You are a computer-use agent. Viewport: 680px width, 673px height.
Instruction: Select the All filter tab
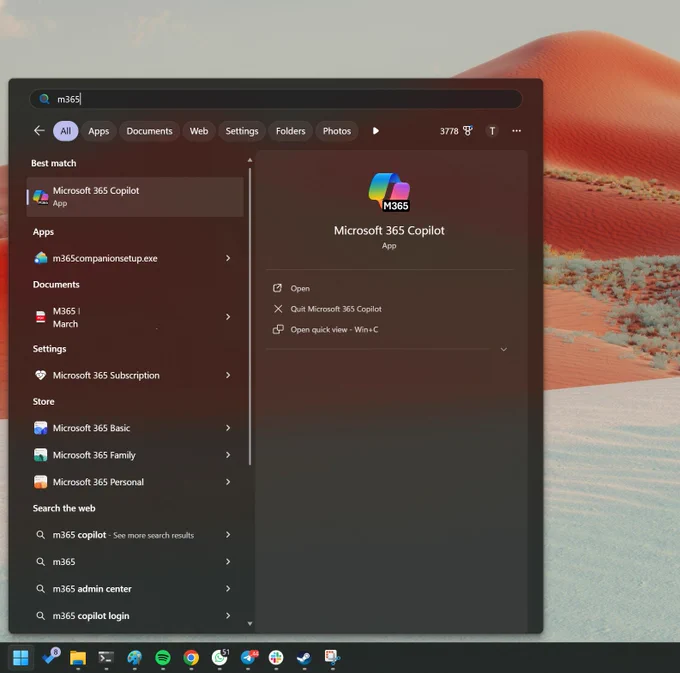click(65, 131)
